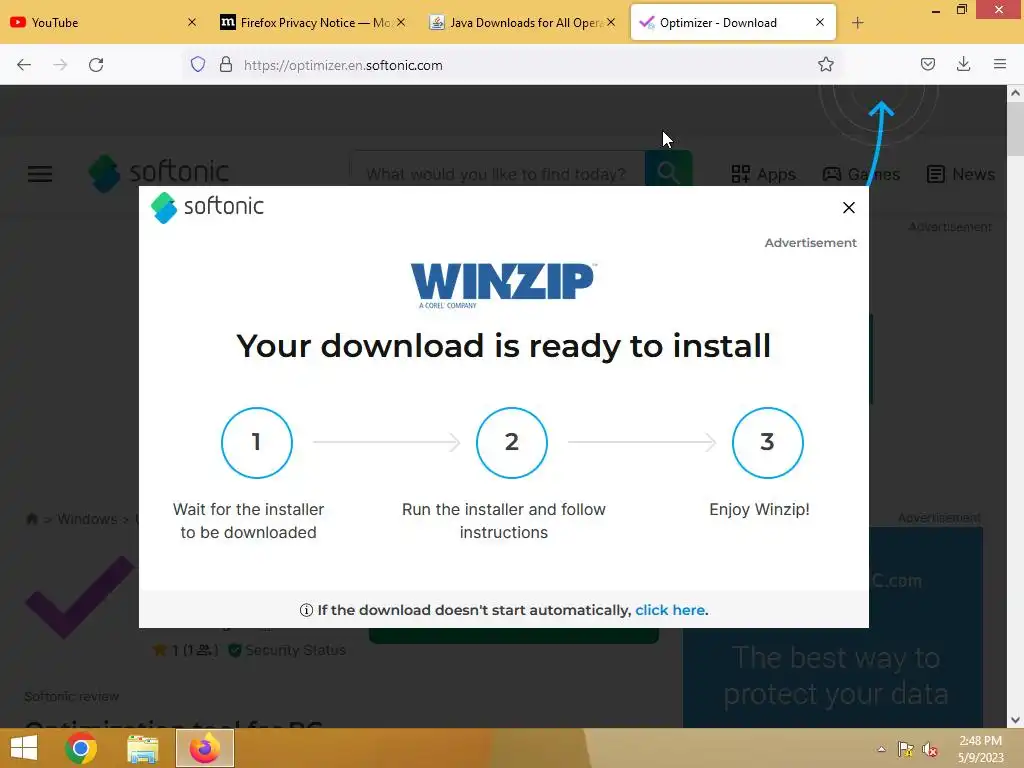Close the Optimizer - Download tab
The image size is (1024, 768).
click(820, 22)
